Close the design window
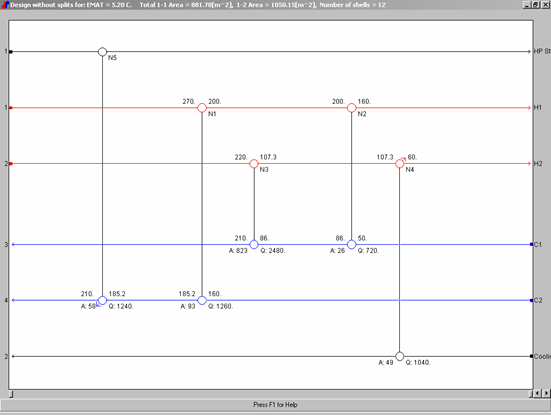 pos(544,5)
